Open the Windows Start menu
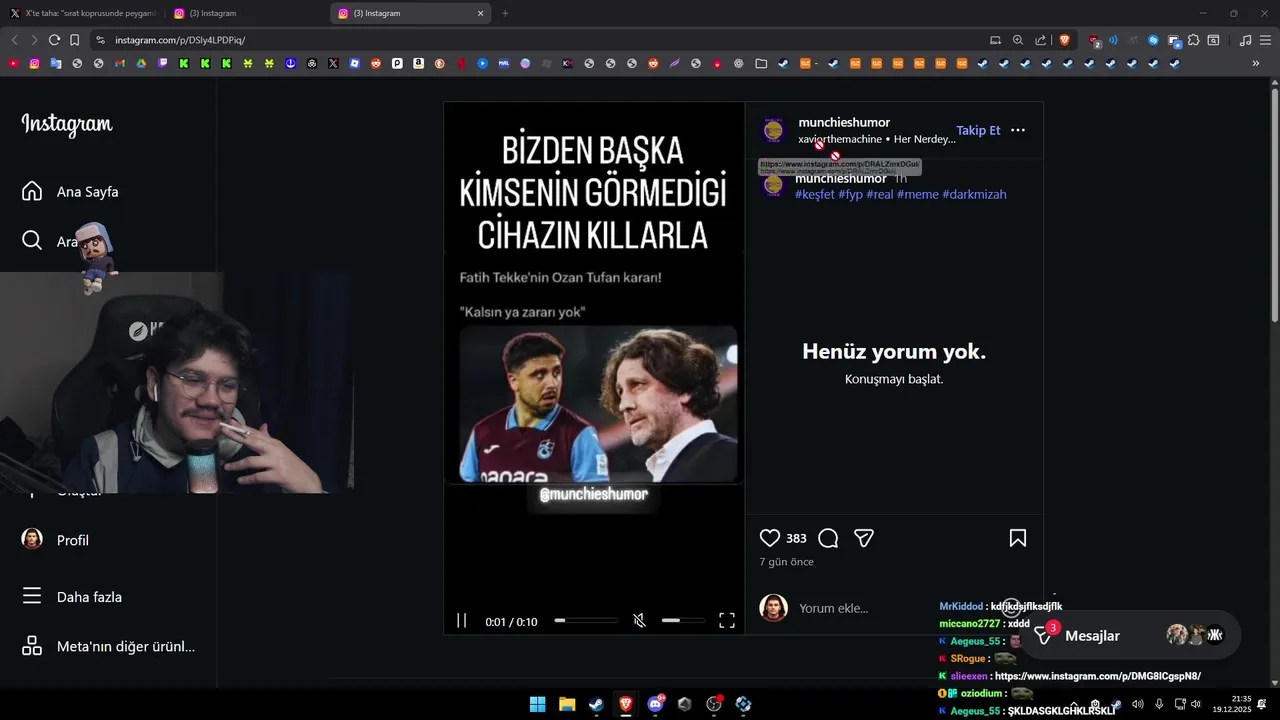The width and height of the screenshot is (1280, 720). (x=537, y=704)
